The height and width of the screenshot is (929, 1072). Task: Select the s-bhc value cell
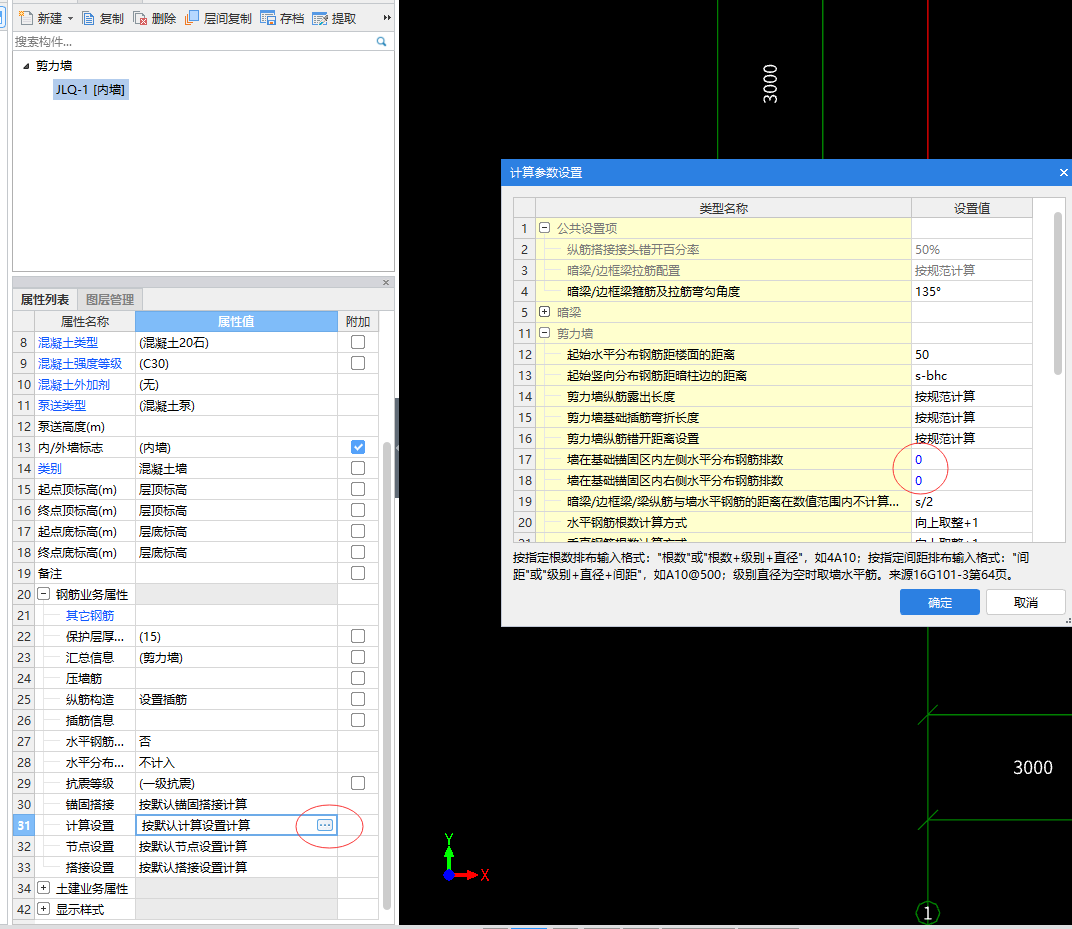pos(972,375)
